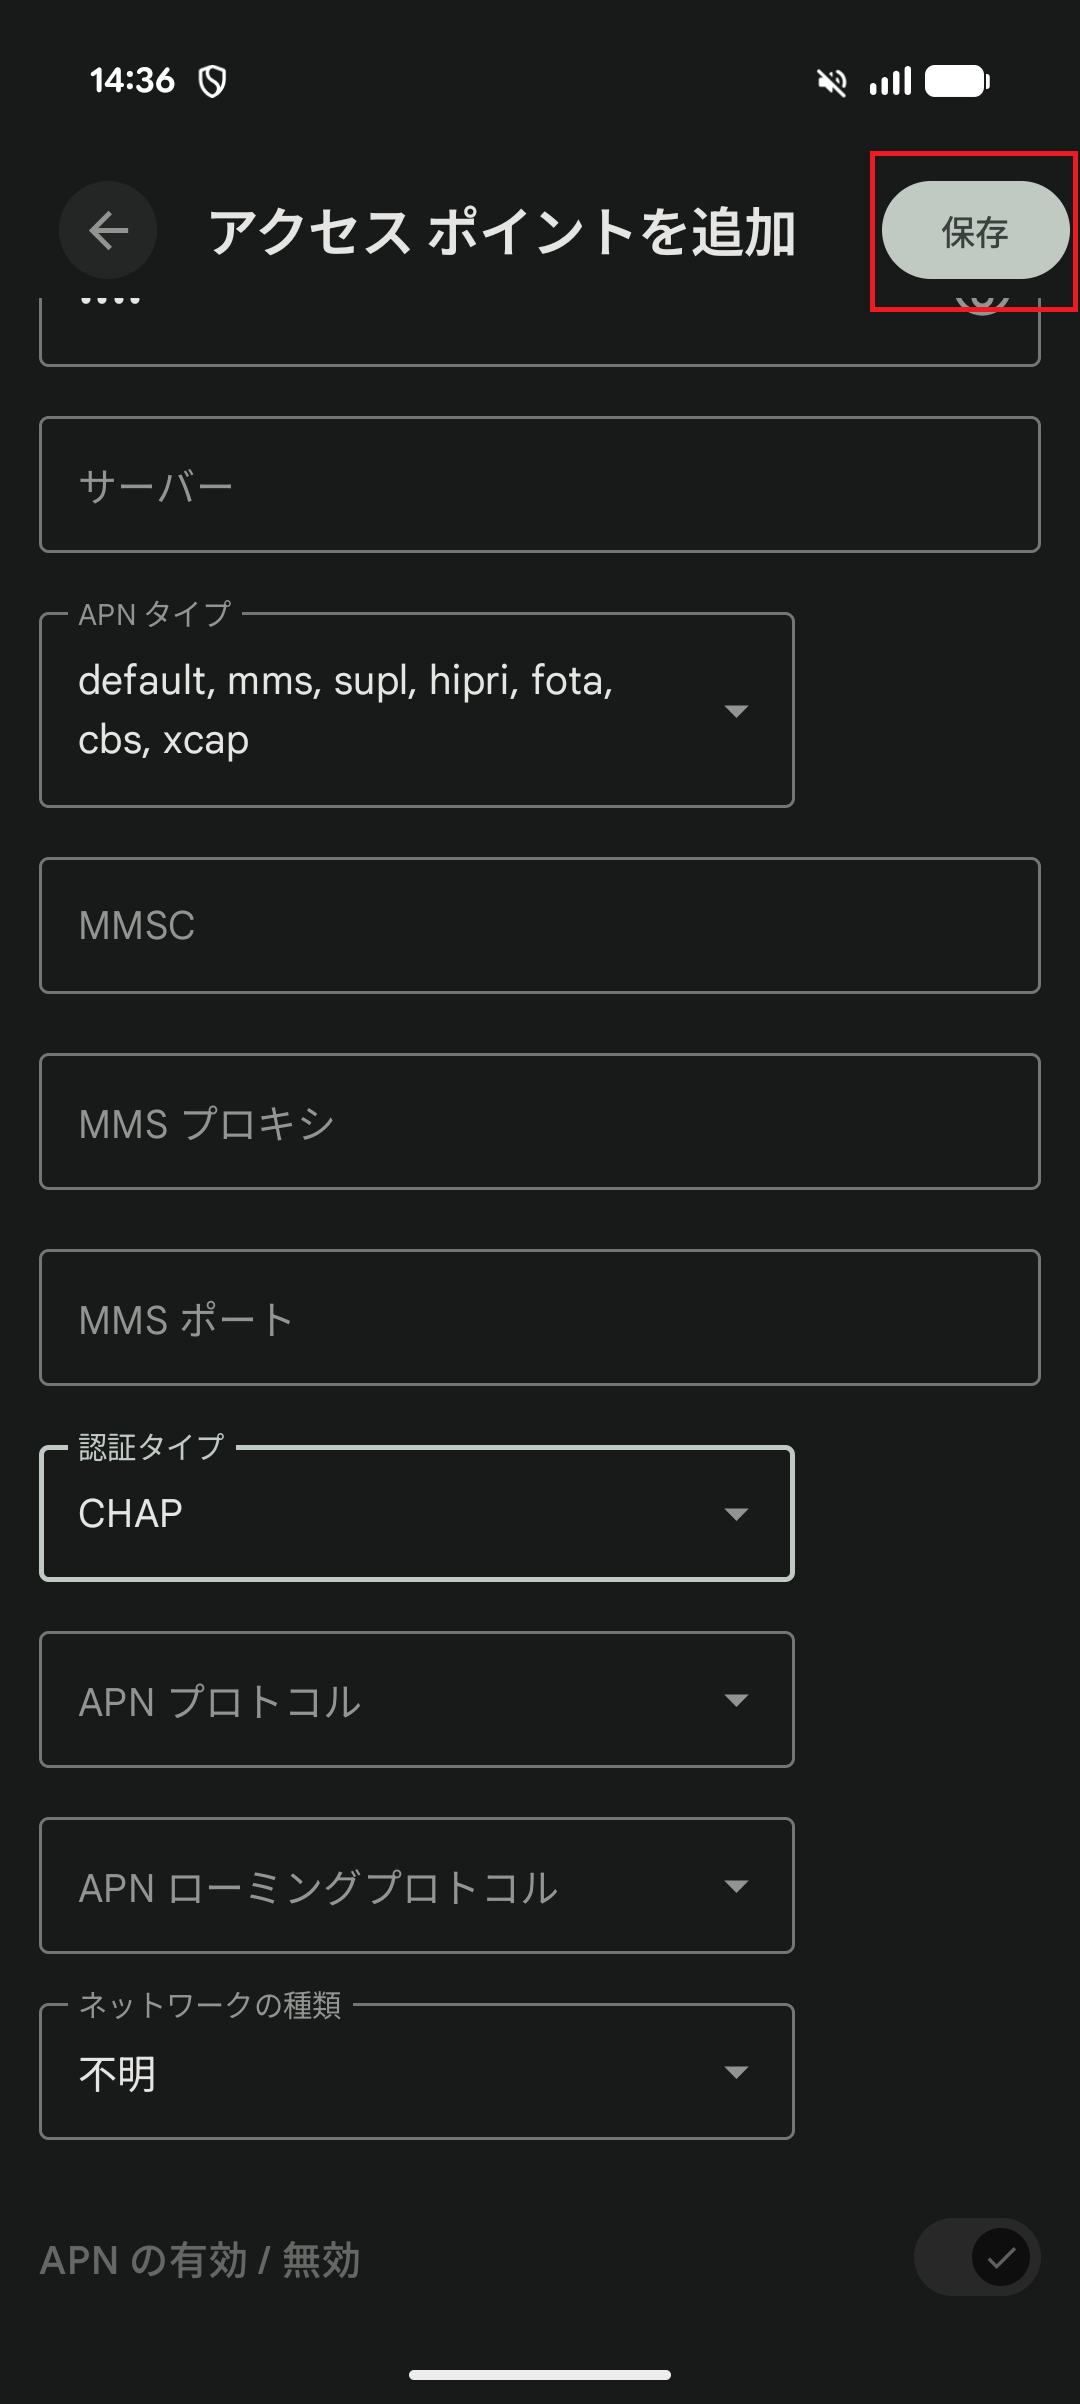Tap the 保存 button to save the APN

pyautogui.click(x=973, y=231)
